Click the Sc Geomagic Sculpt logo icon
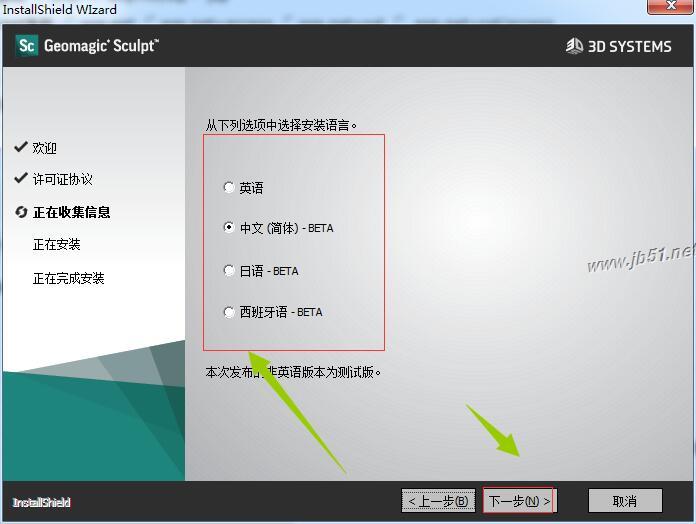The image size is (696, 524). coord(27,46)
